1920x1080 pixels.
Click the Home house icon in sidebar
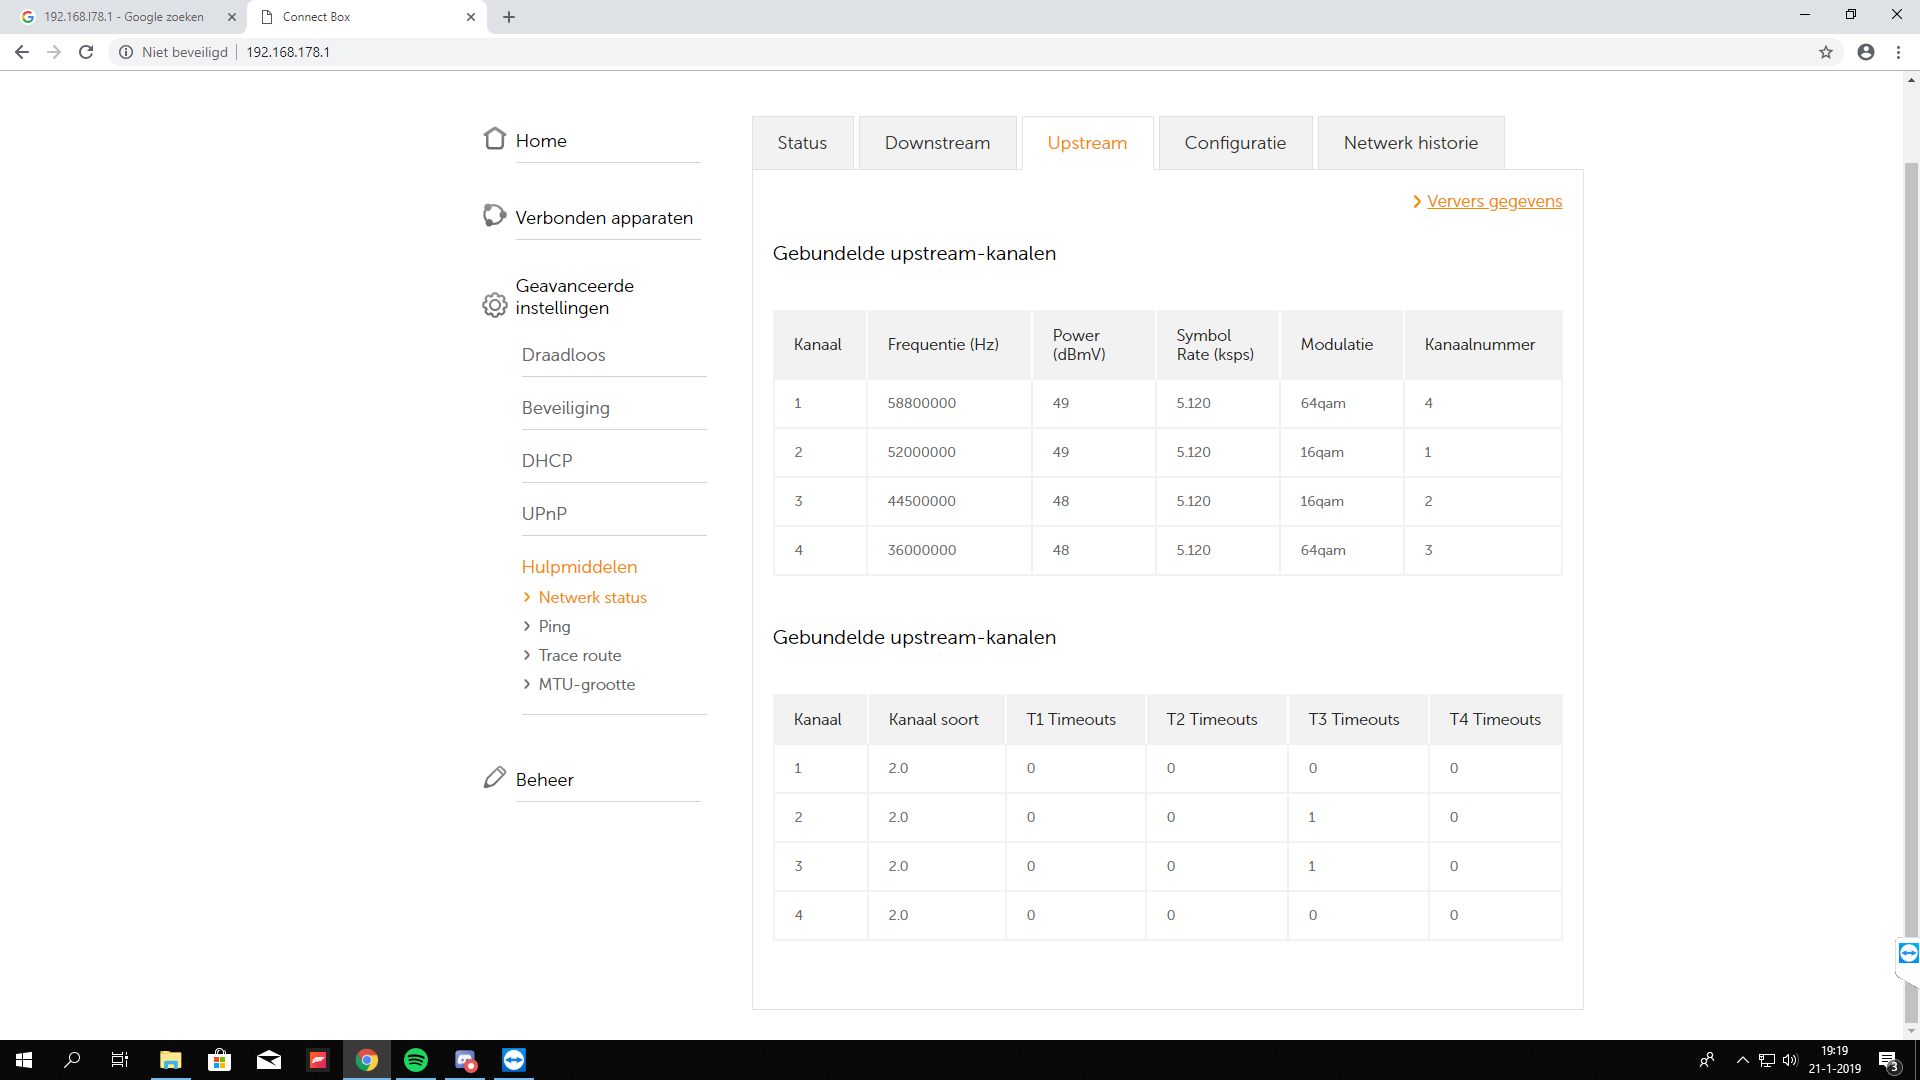pyautogui.click(x=494, y=139)
